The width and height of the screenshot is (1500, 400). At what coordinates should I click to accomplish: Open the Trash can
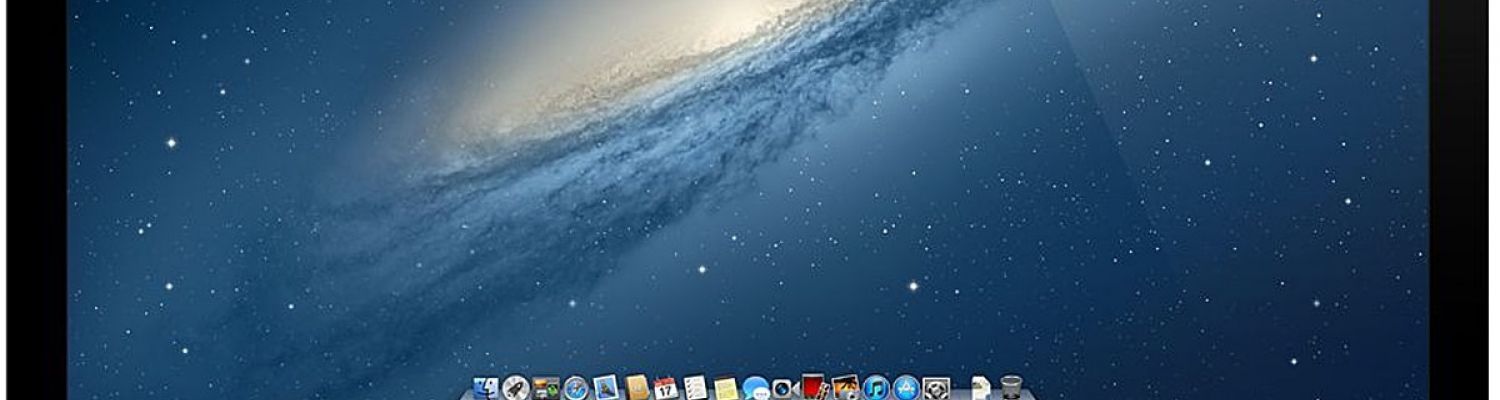[1011, 388]
